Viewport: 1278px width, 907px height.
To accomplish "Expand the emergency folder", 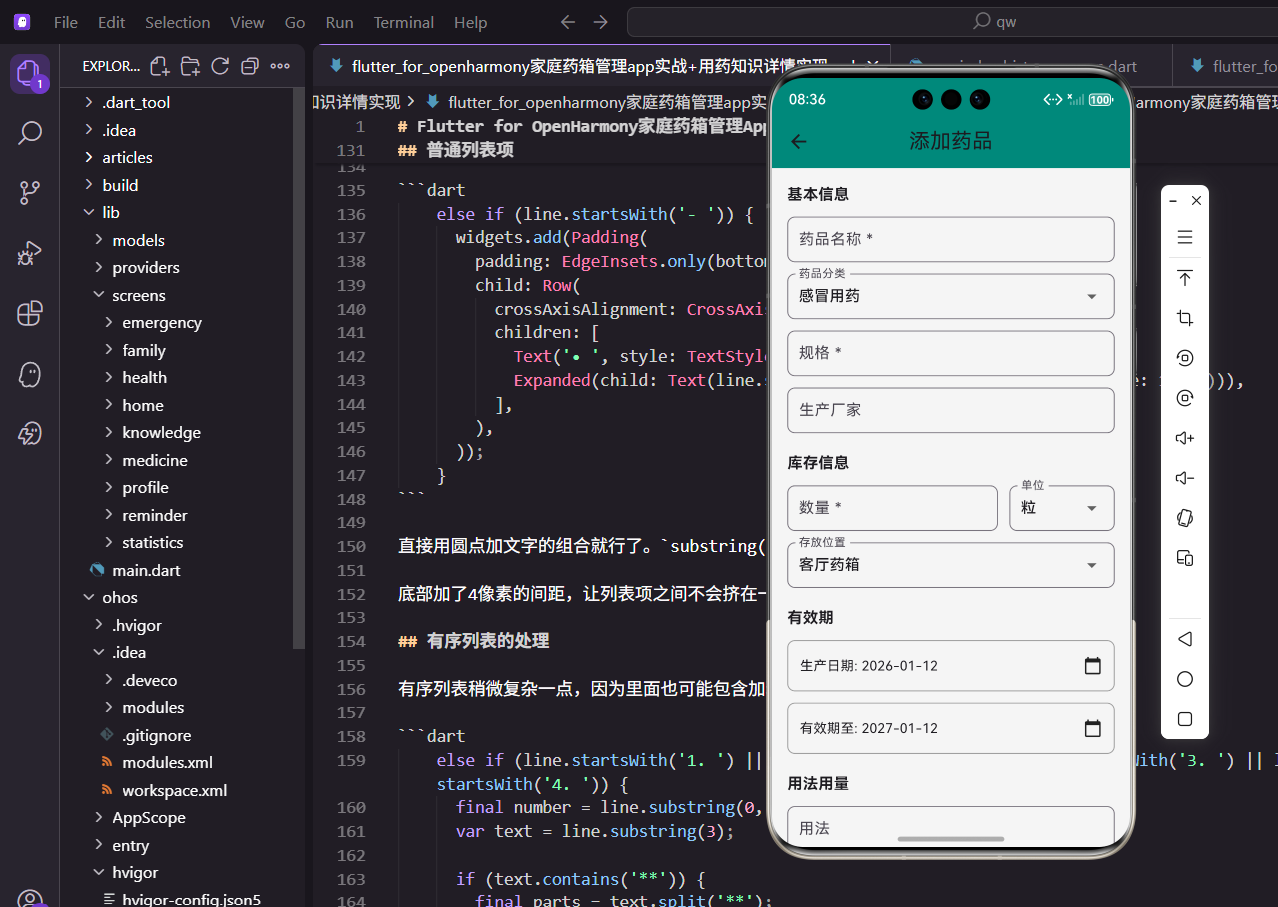I will (161, 322).
